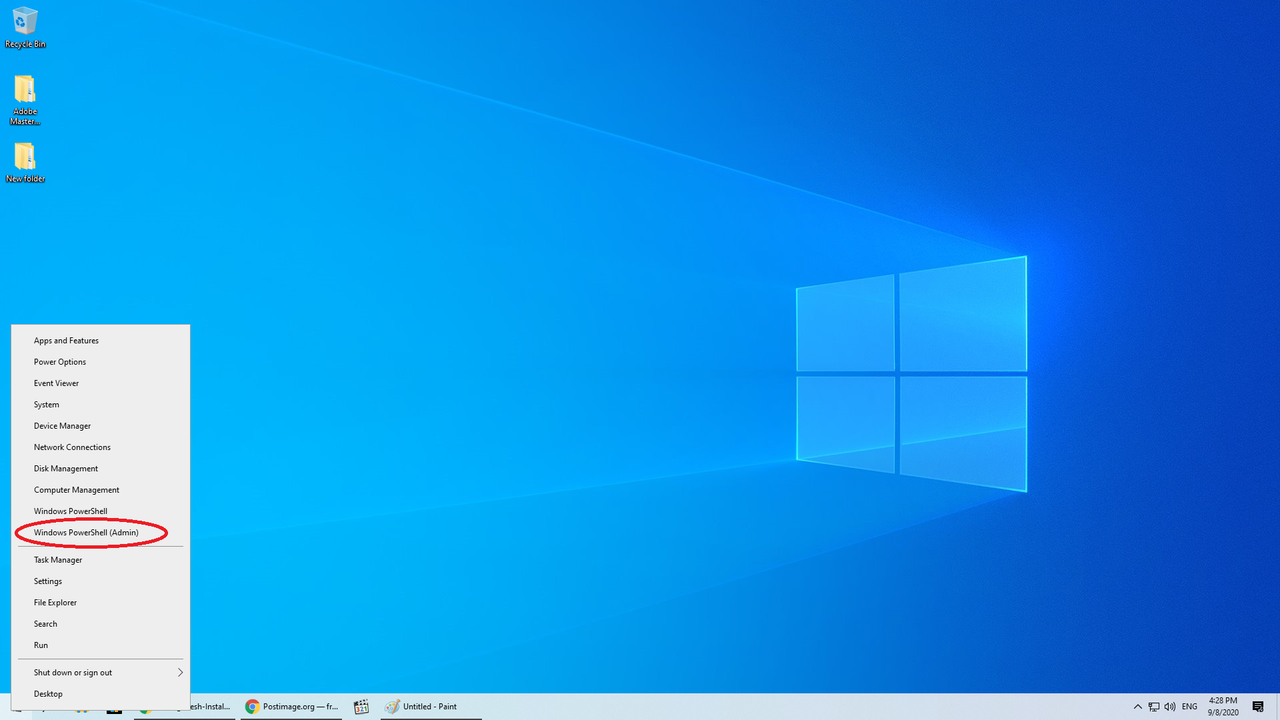
Task: Open the Media Player Classic taskbar icon
Action: point(362,706)
